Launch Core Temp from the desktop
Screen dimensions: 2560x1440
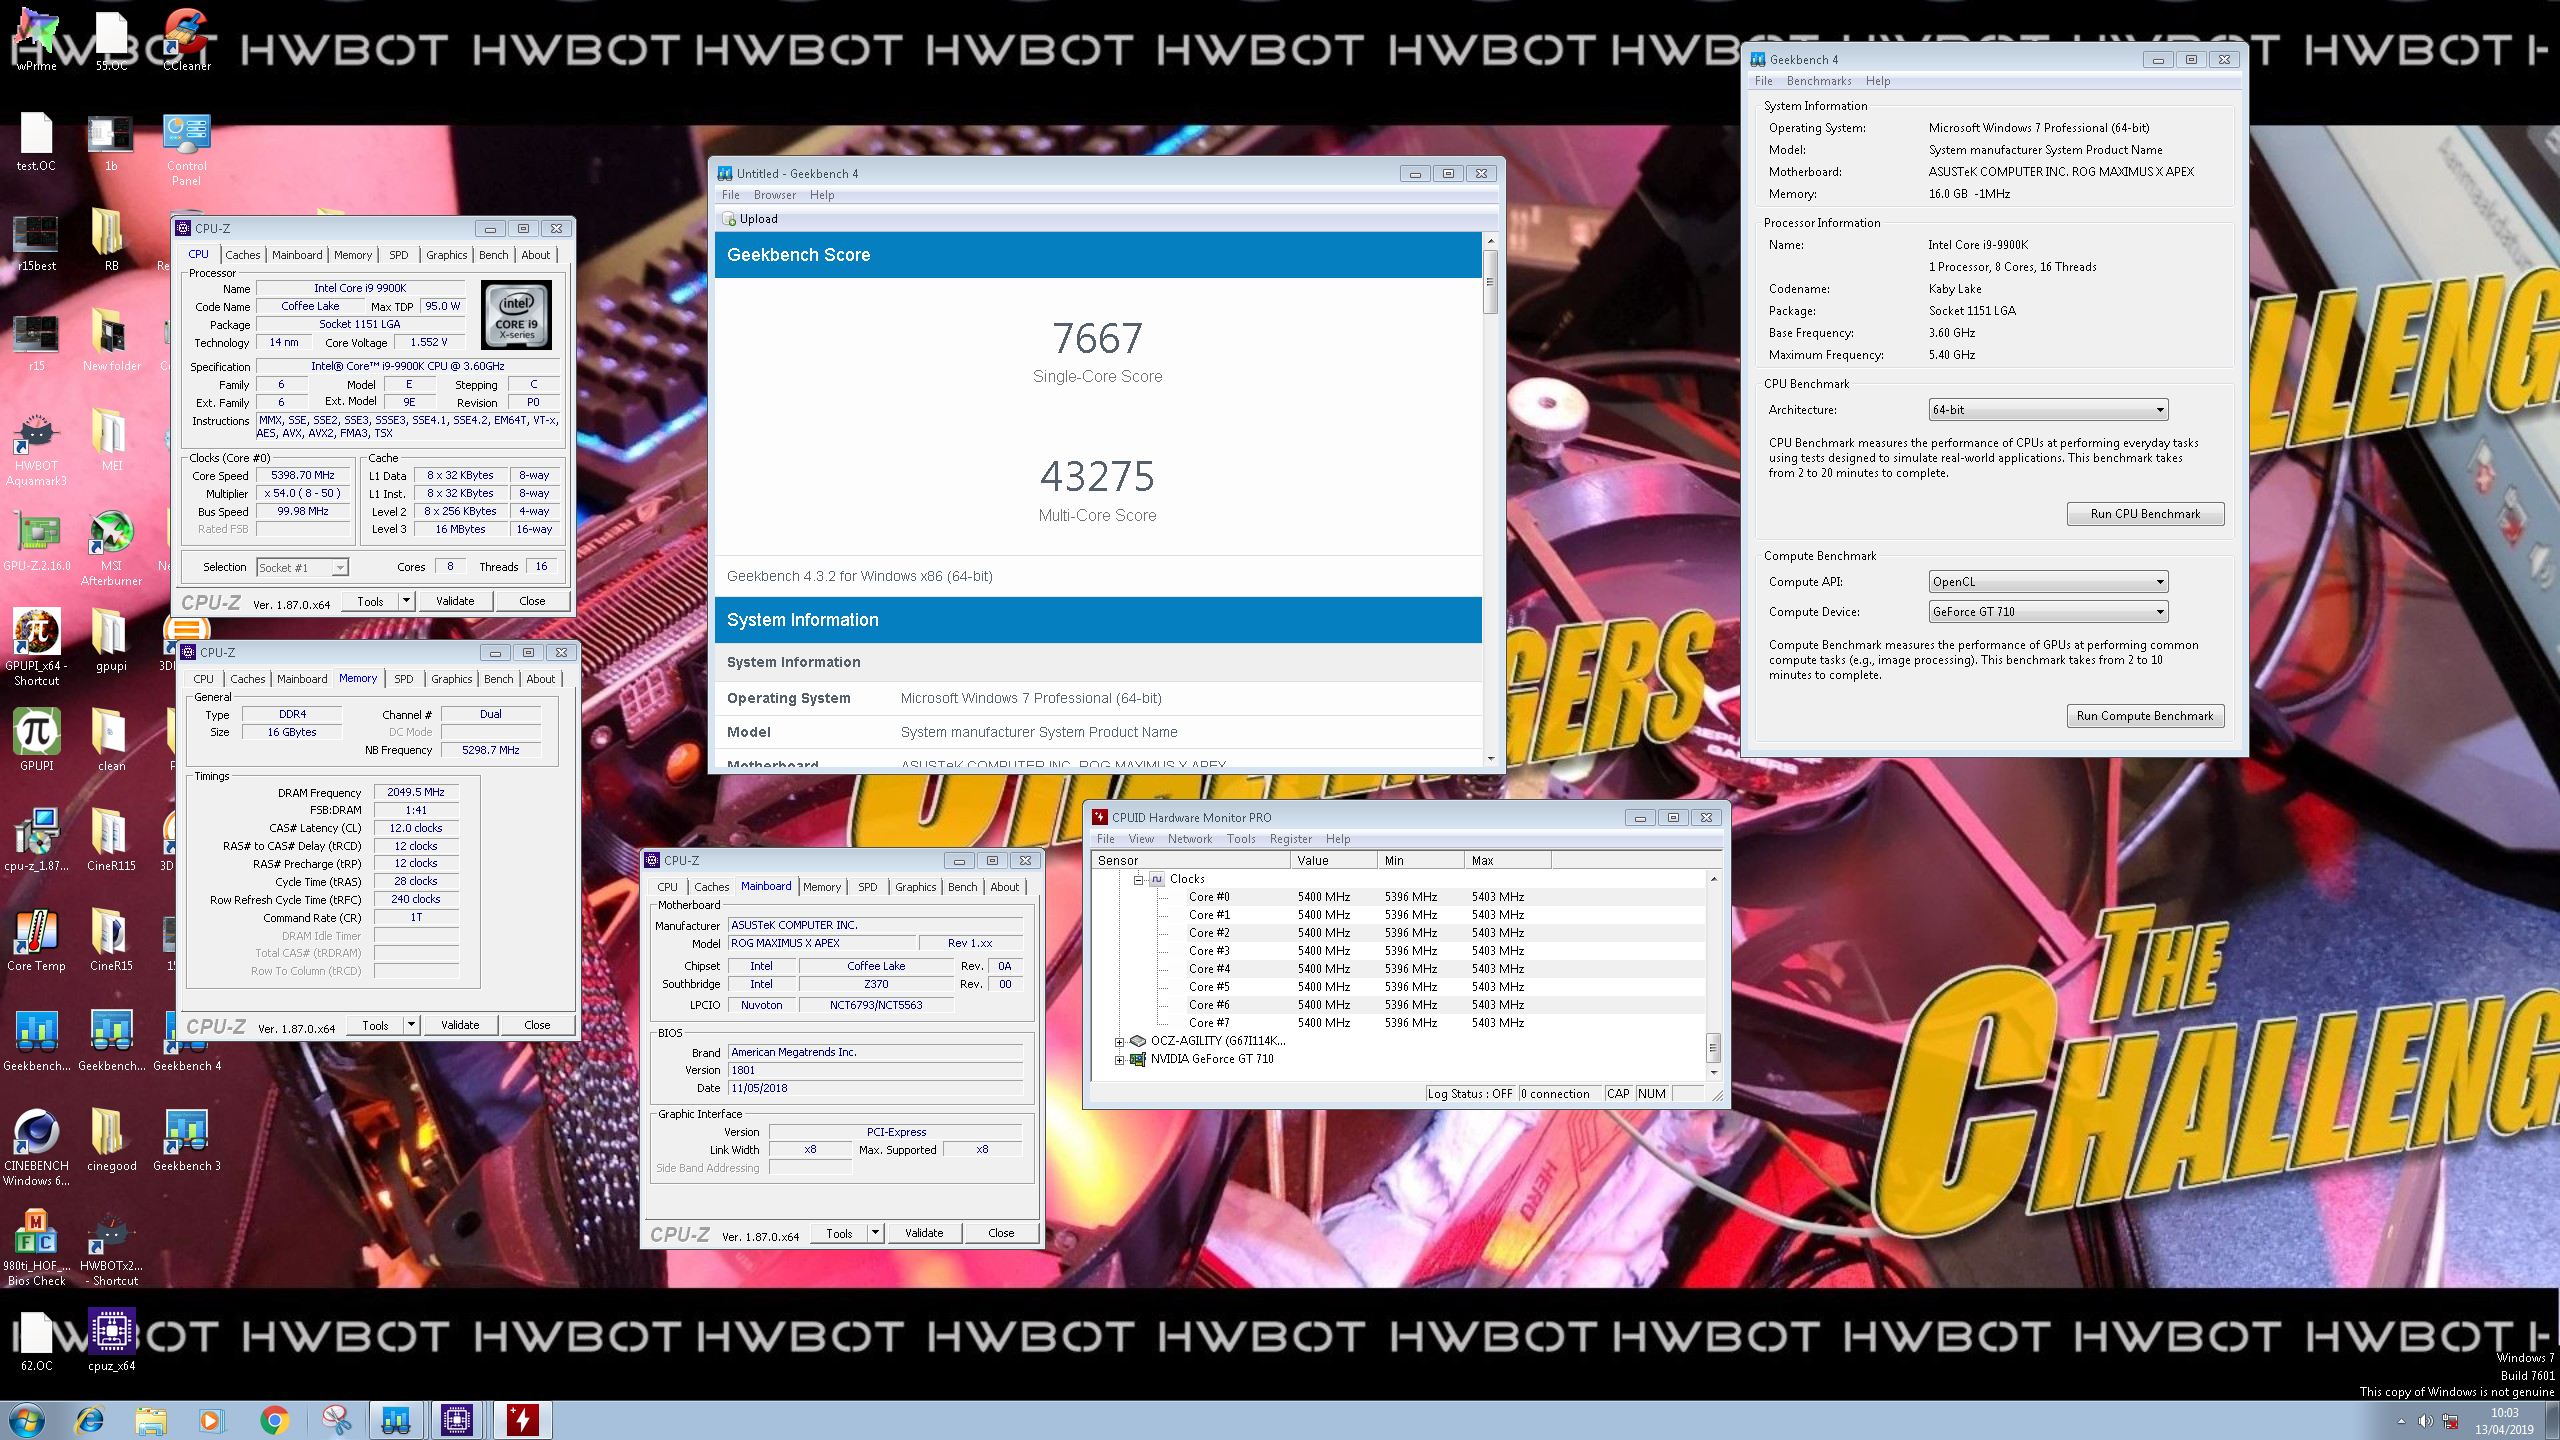coord(36,940)
